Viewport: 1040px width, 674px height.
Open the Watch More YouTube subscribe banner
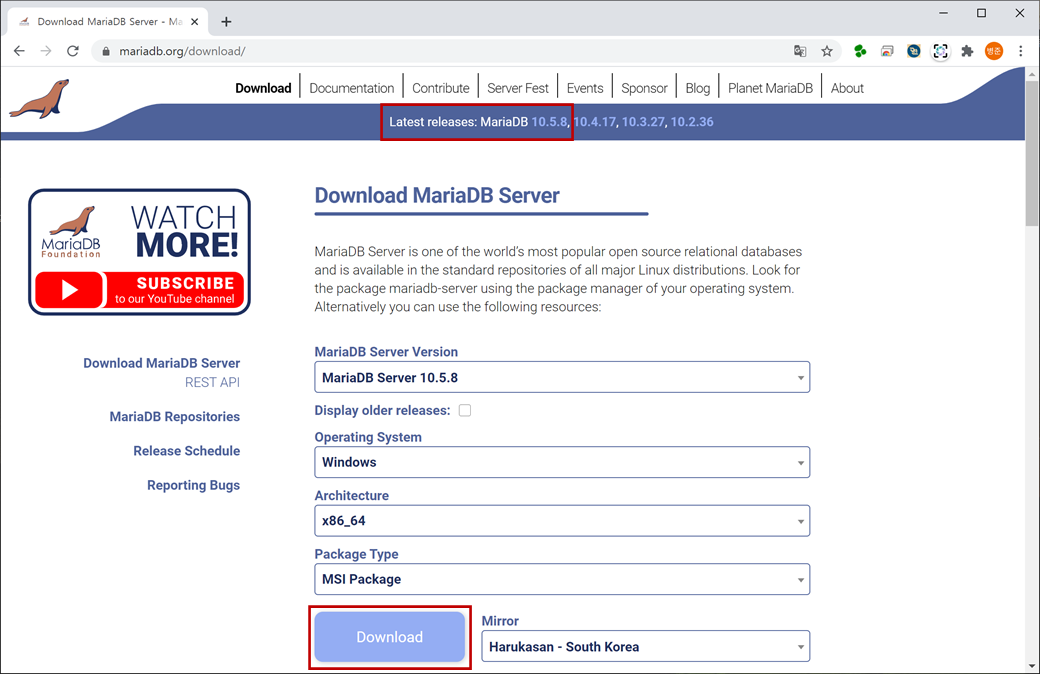139,251
